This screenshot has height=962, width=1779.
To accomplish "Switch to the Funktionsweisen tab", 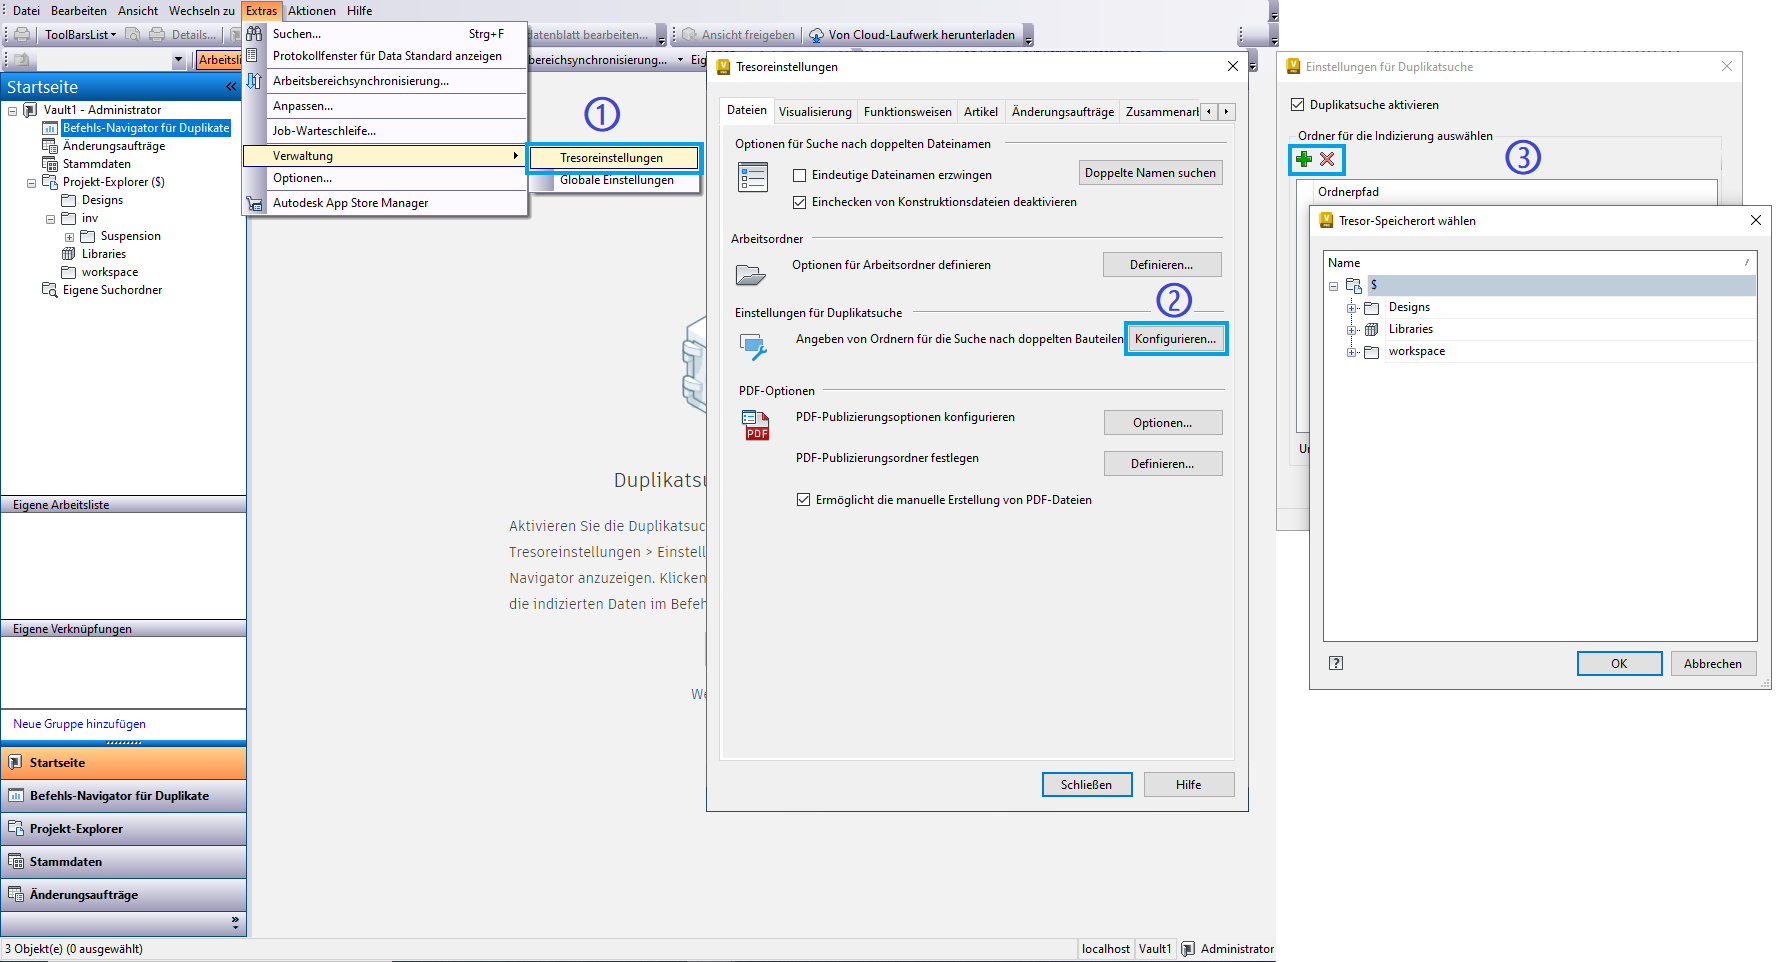I will 908,112.
